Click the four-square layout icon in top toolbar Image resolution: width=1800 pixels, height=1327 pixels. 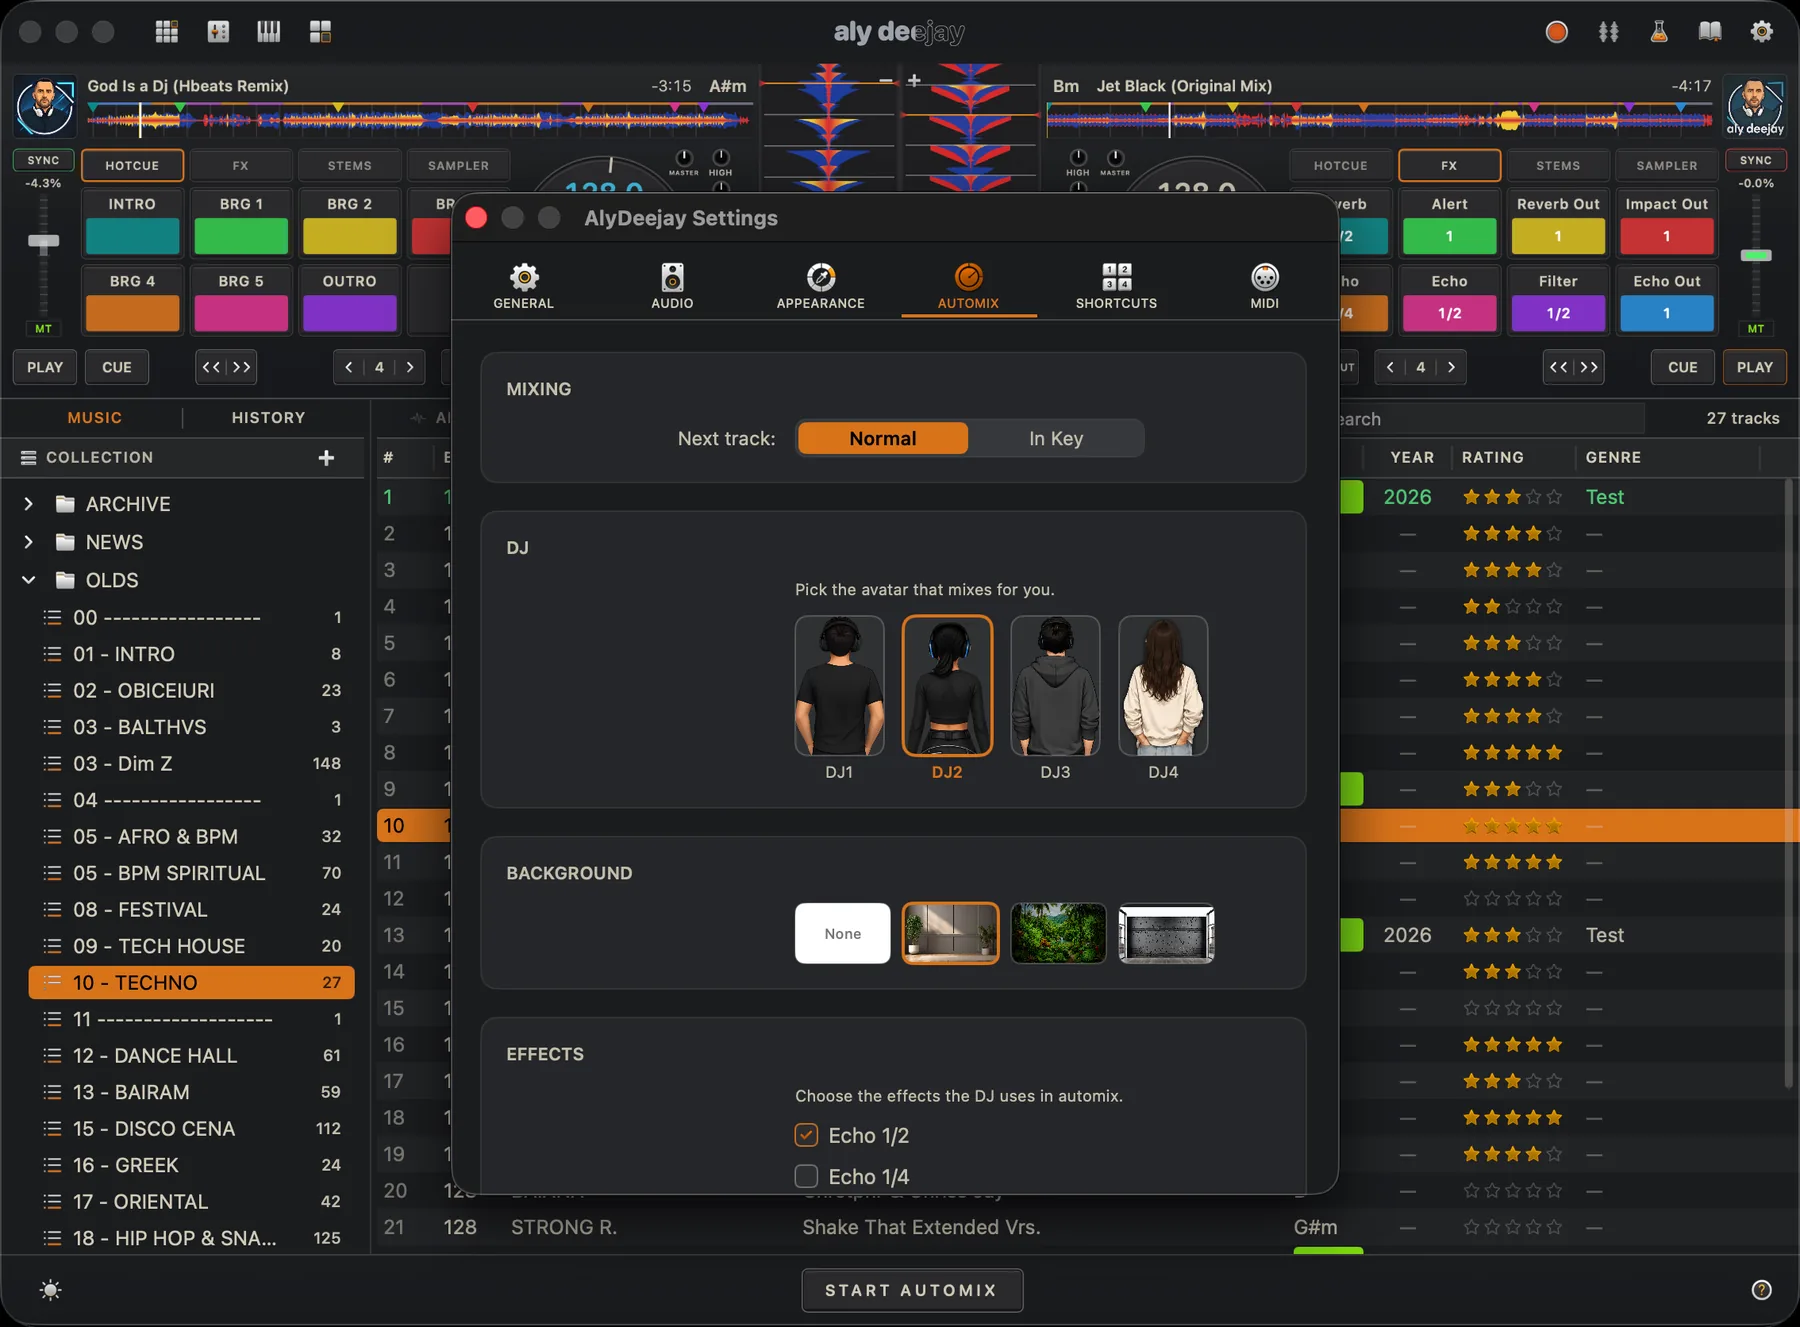[320, 32]
